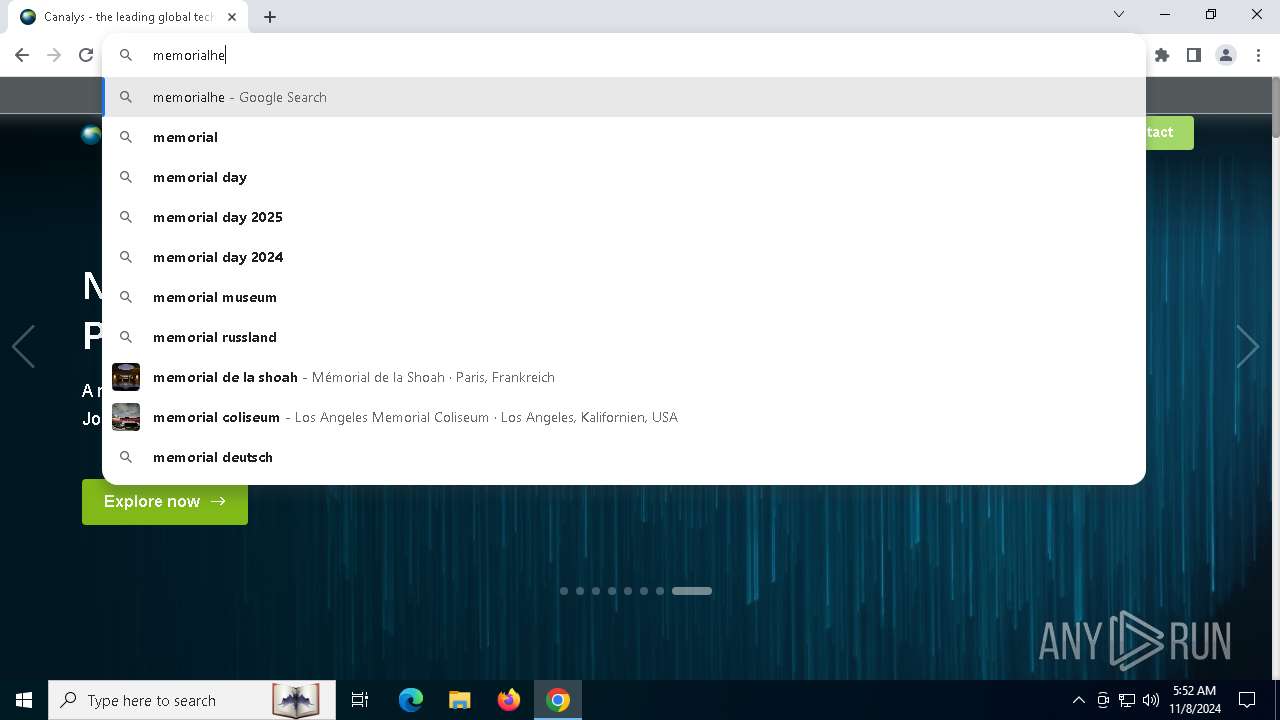Choose 'memorial day 2024' suggestion
The width and height of the screenshot is (1280, 720).
click(x=624, y=257)
